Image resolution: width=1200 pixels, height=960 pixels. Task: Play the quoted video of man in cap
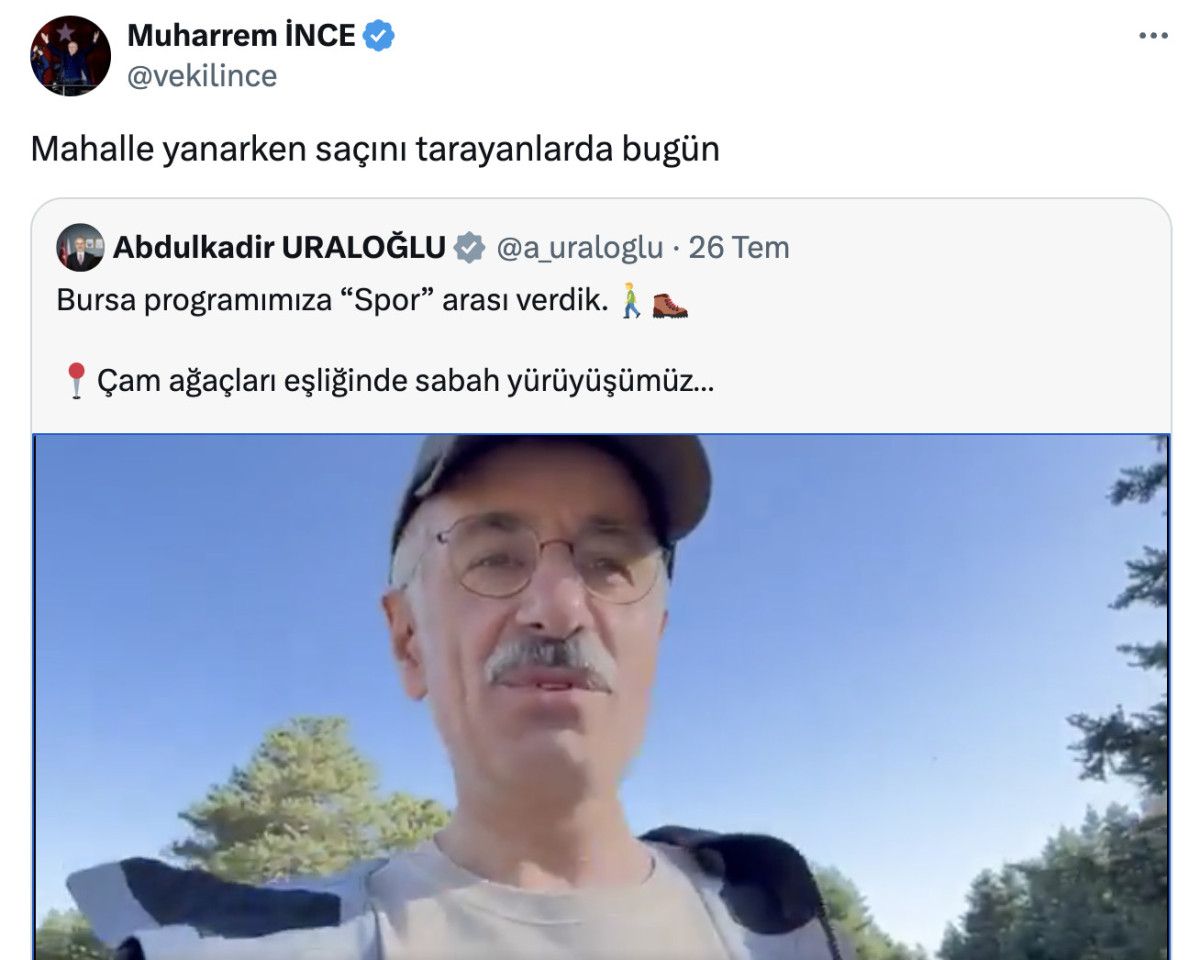tap(601, 697)
